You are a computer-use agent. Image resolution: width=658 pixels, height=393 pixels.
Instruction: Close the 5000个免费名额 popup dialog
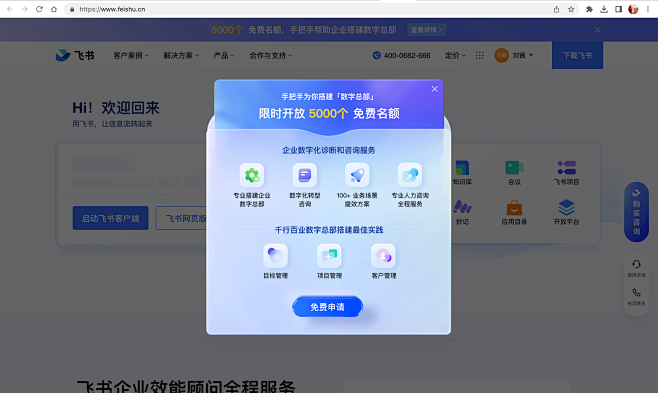[435, 89]
